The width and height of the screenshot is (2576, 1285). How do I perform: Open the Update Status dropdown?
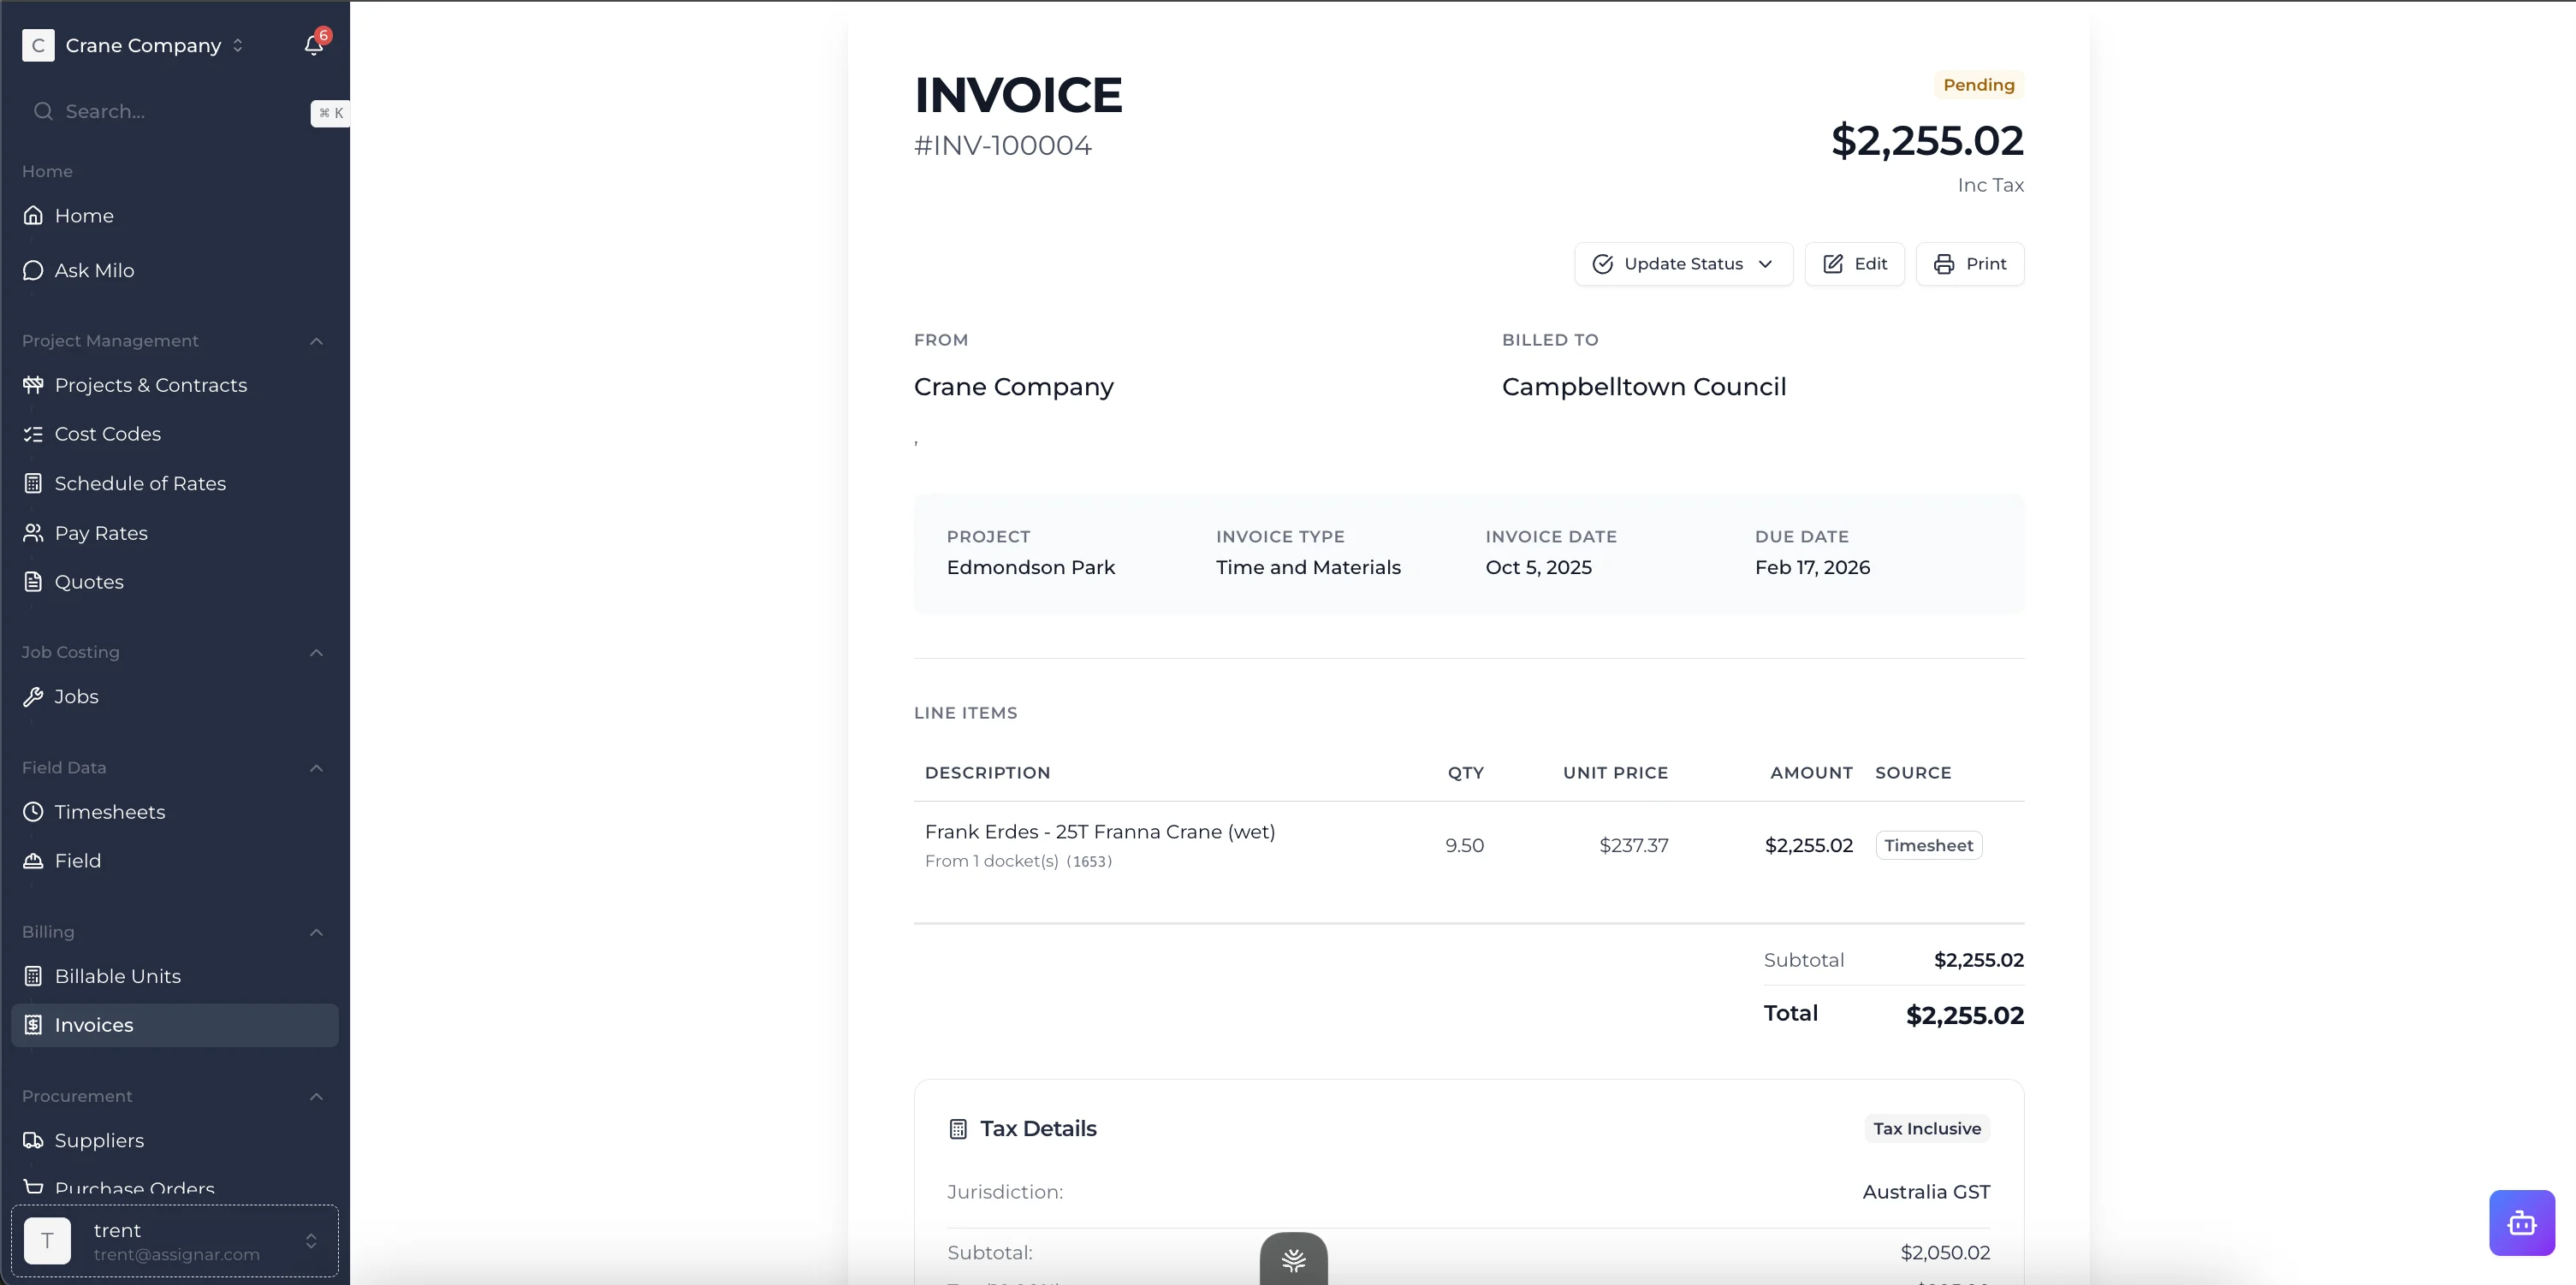(x=1683, y=264)
